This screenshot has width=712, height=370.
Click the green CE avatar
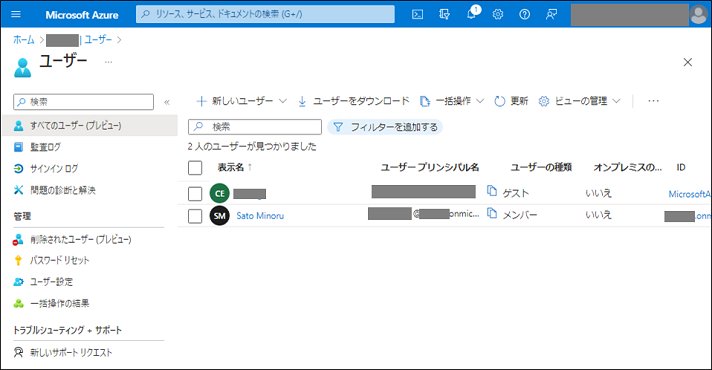[219, 194]
